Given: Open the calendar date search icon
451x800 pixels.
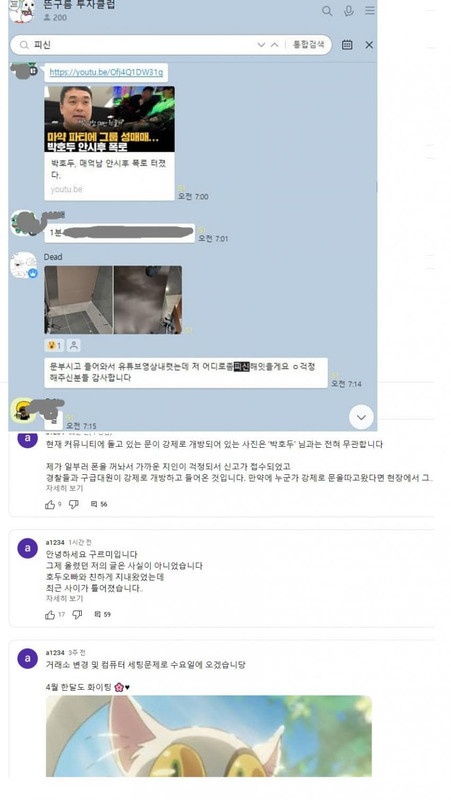Looking at the screenshot, I should (347, 45).
